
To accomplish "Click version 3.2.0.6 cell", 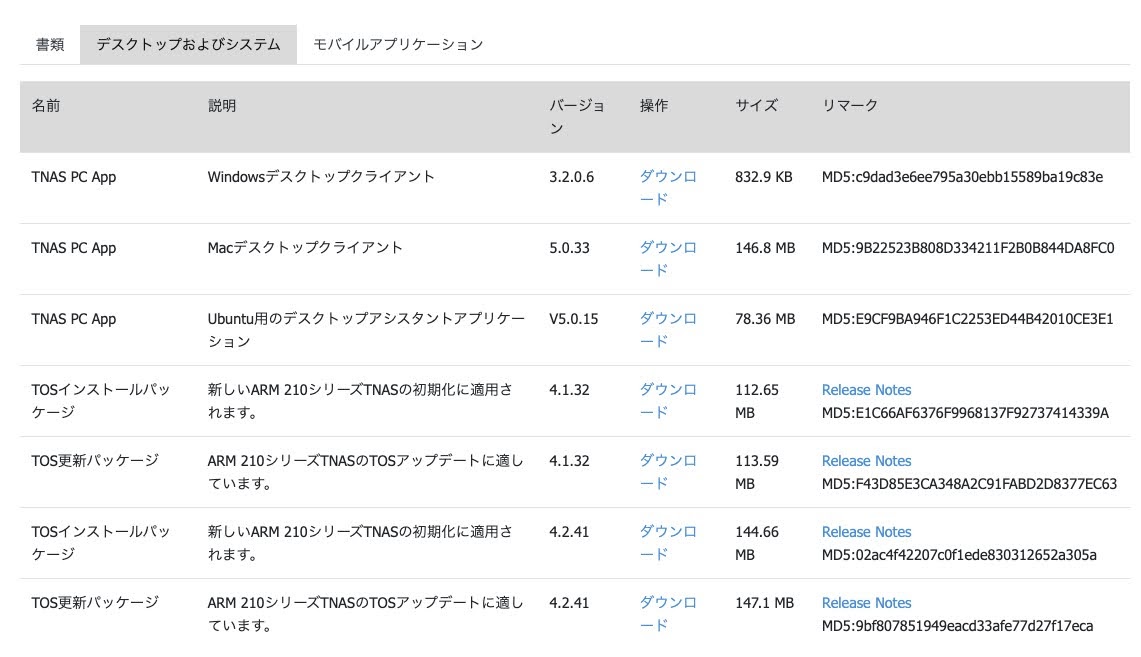I will point(571,177).
